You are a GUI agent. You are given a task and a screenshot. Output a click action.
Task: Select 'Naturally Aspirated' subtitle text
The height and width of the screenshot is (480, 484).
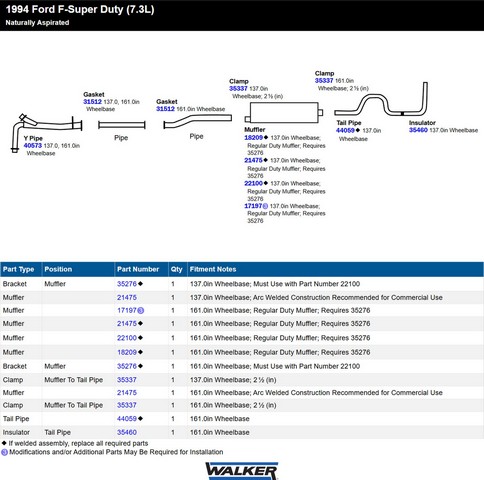click(37, 23)
